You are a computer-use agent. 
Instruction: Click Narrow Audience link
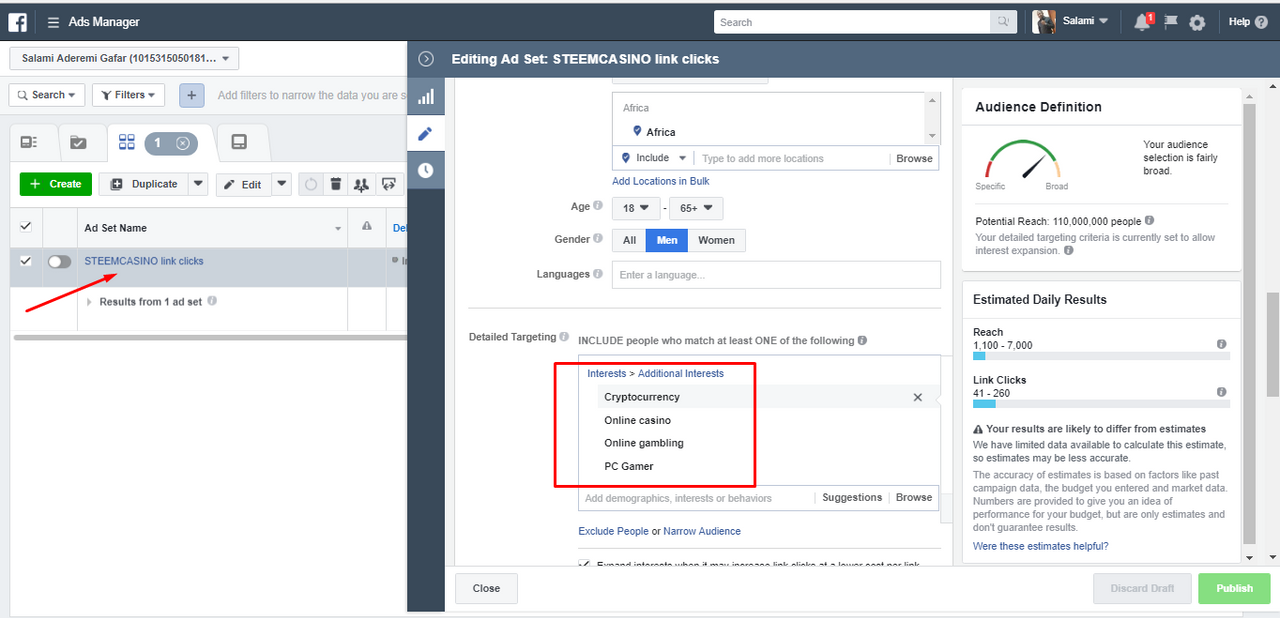(x=702, y=531)
